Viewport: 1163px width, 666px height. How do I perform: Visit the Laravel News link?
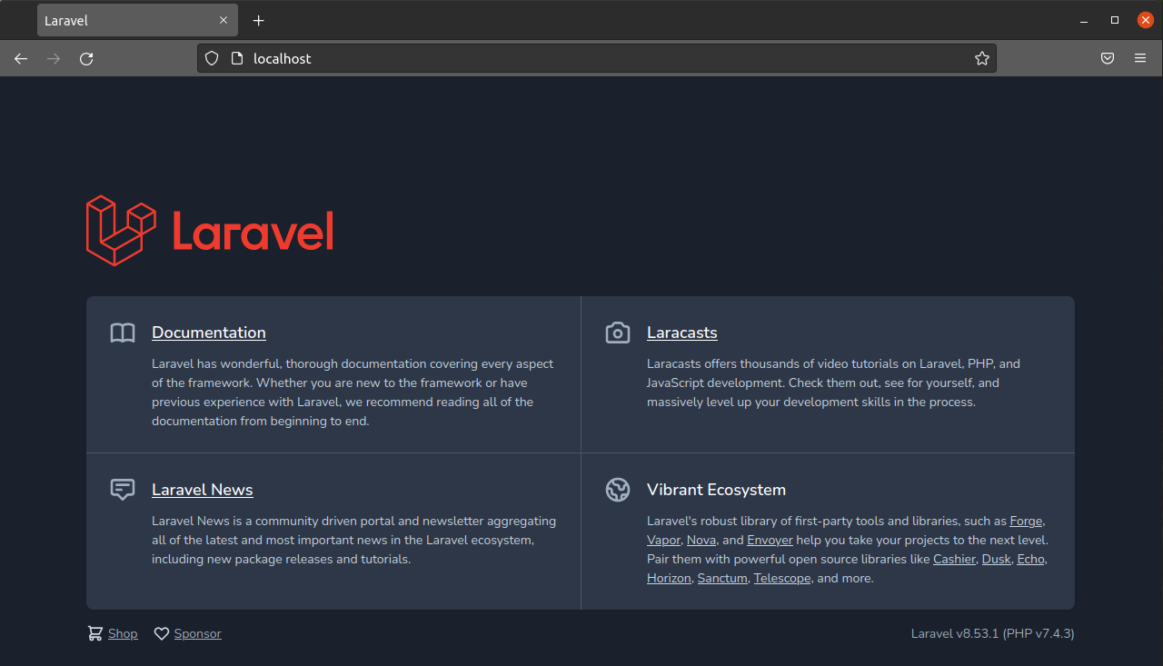pyautogui.click(x=202, y=490)
